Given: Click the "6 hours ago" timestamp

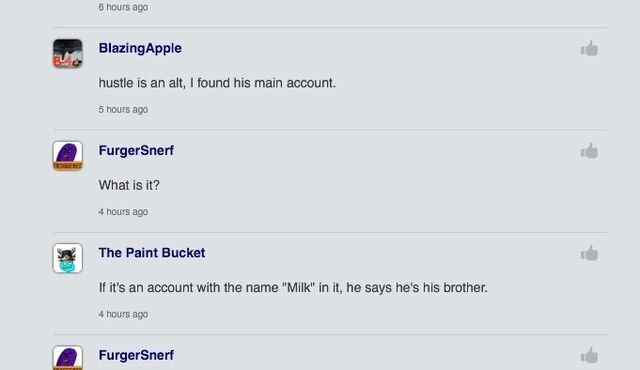Looking at the screenshot, I should (123, 7).
